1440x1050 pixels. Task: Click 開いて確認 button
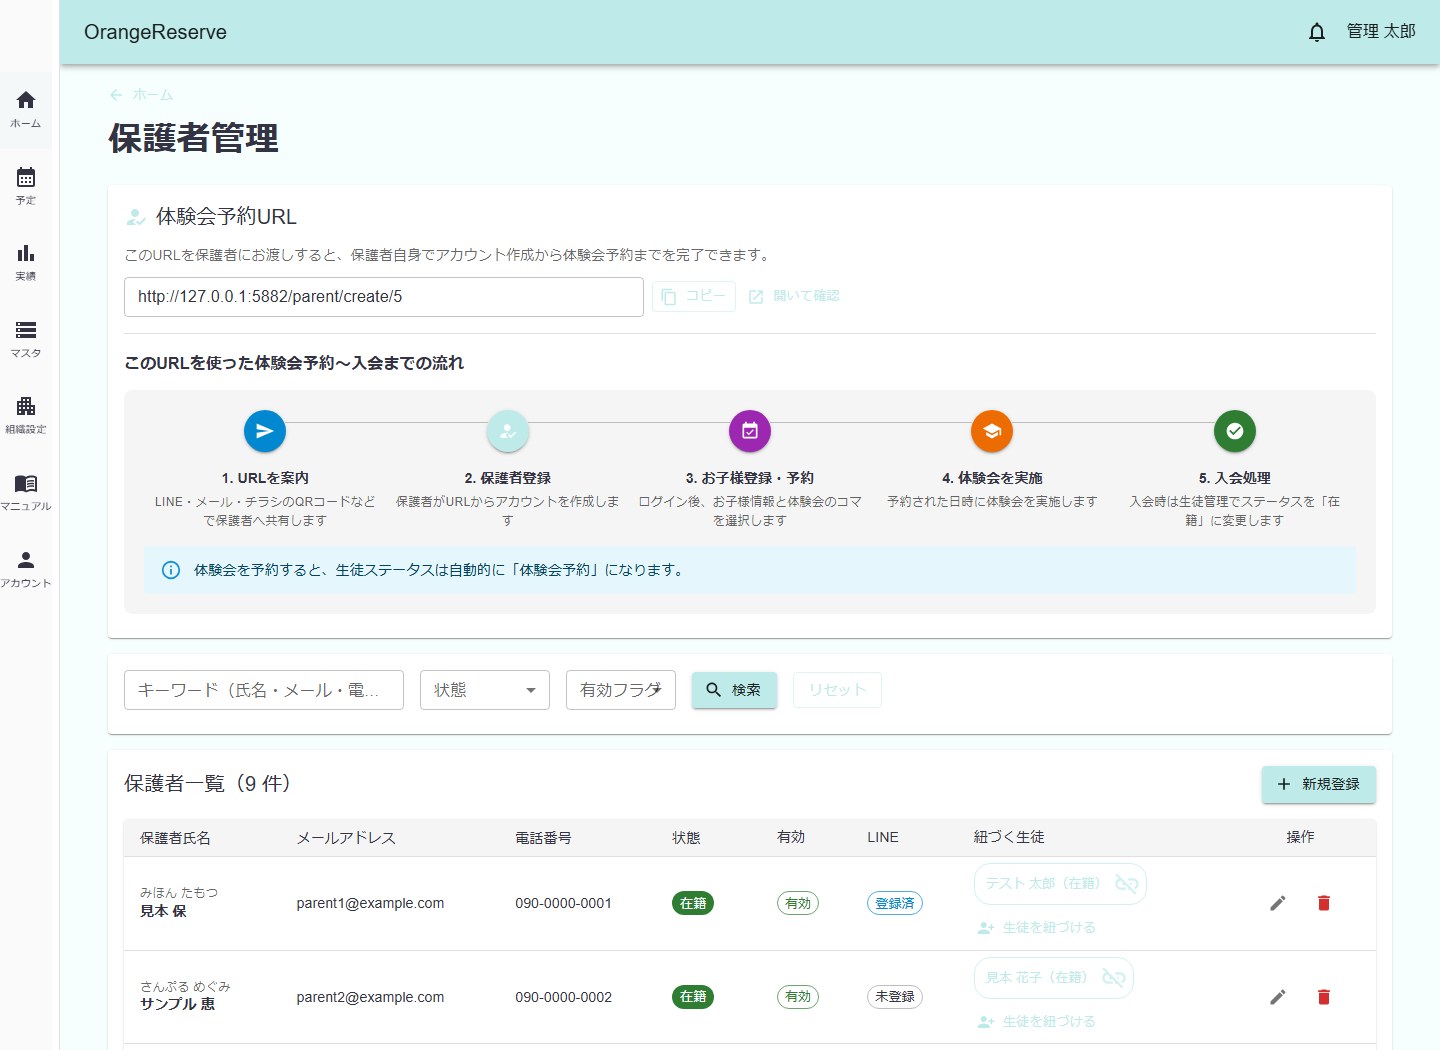point(795,296)
